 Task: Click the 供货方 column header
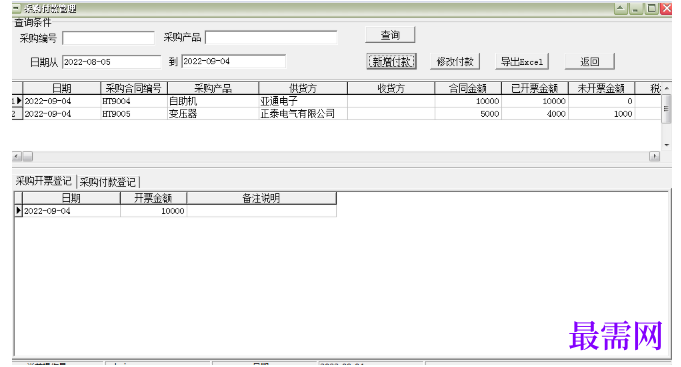[x=303, y=88]
